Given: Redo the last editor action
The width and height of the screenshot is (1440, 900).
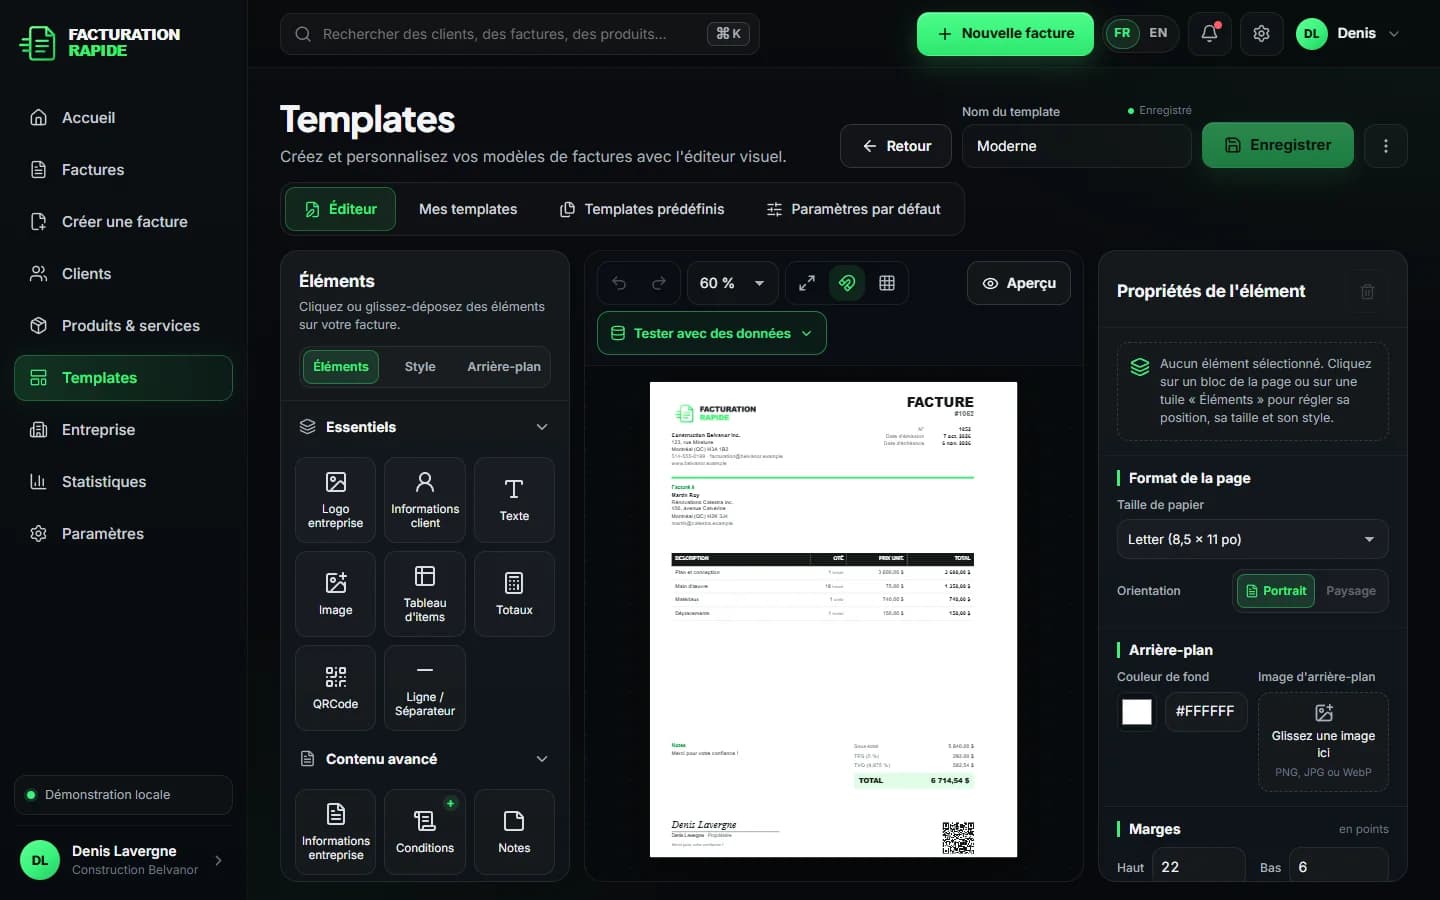Looking at the screenshot, I should (x=659, y=283).
